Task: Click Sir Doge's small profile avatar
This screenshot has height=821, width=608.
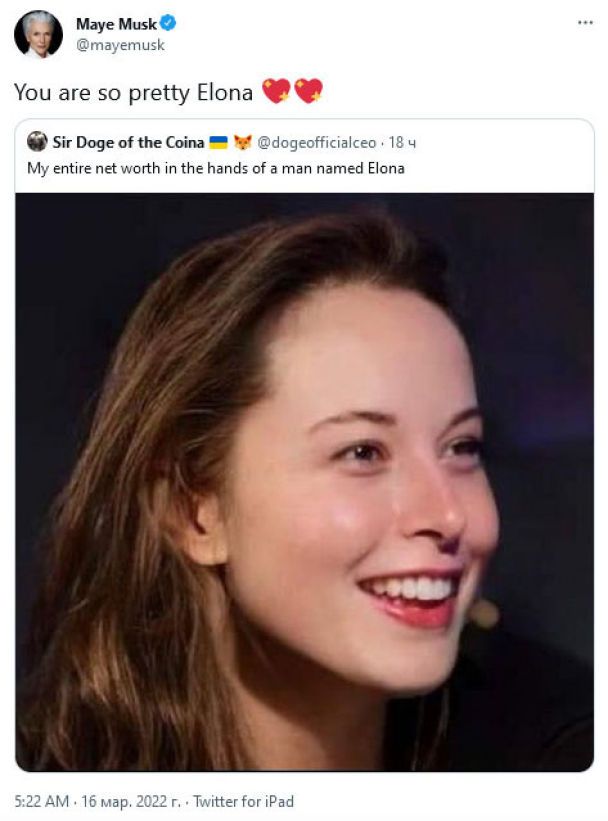Action: pos(37,142)
